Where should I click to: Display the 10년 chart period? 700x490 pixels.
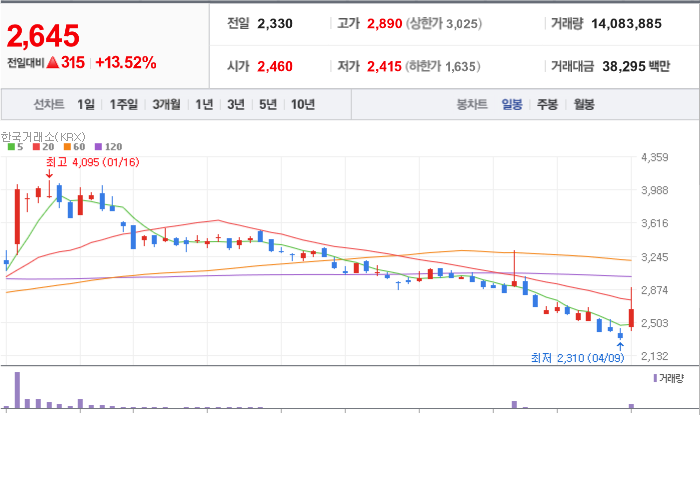(303, 104)
